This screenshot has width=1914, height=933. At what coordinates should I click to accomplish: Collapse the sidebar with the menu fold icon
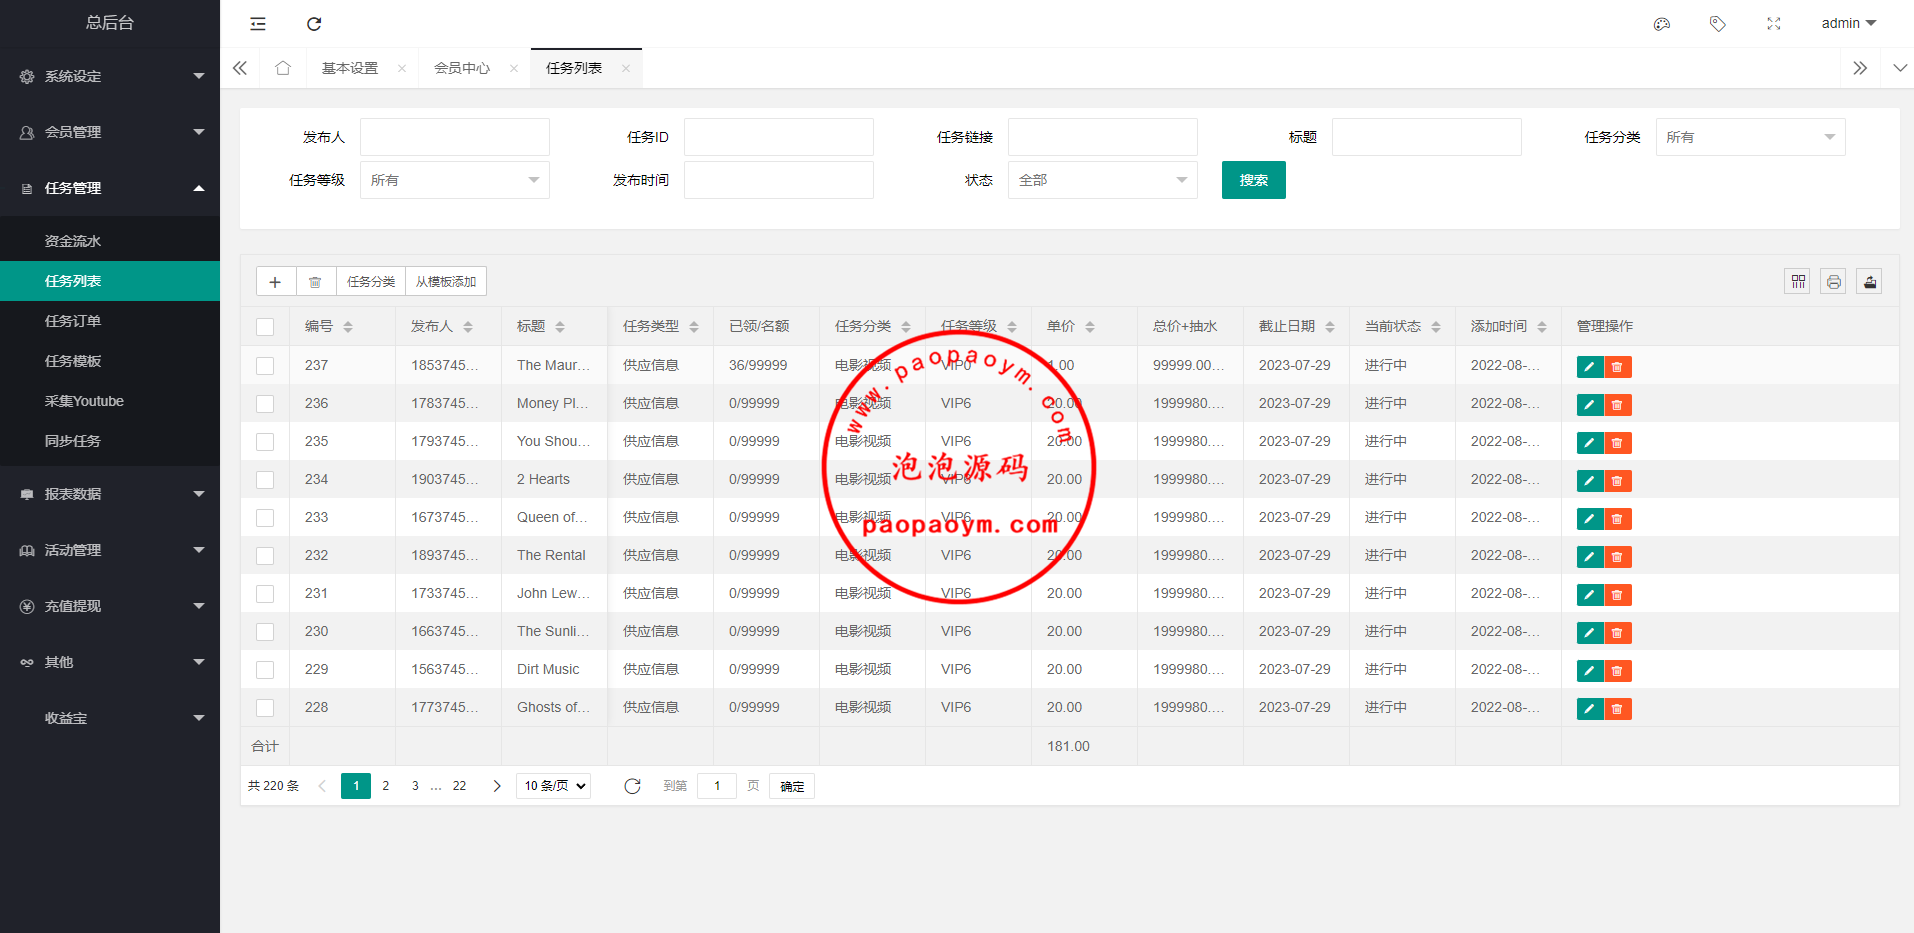[x=258, y=24]
